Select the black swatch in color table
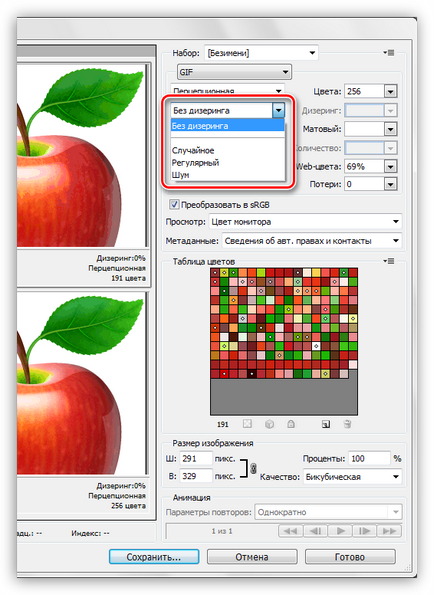The width and height of the screenshot is (434, 595). 252,374
